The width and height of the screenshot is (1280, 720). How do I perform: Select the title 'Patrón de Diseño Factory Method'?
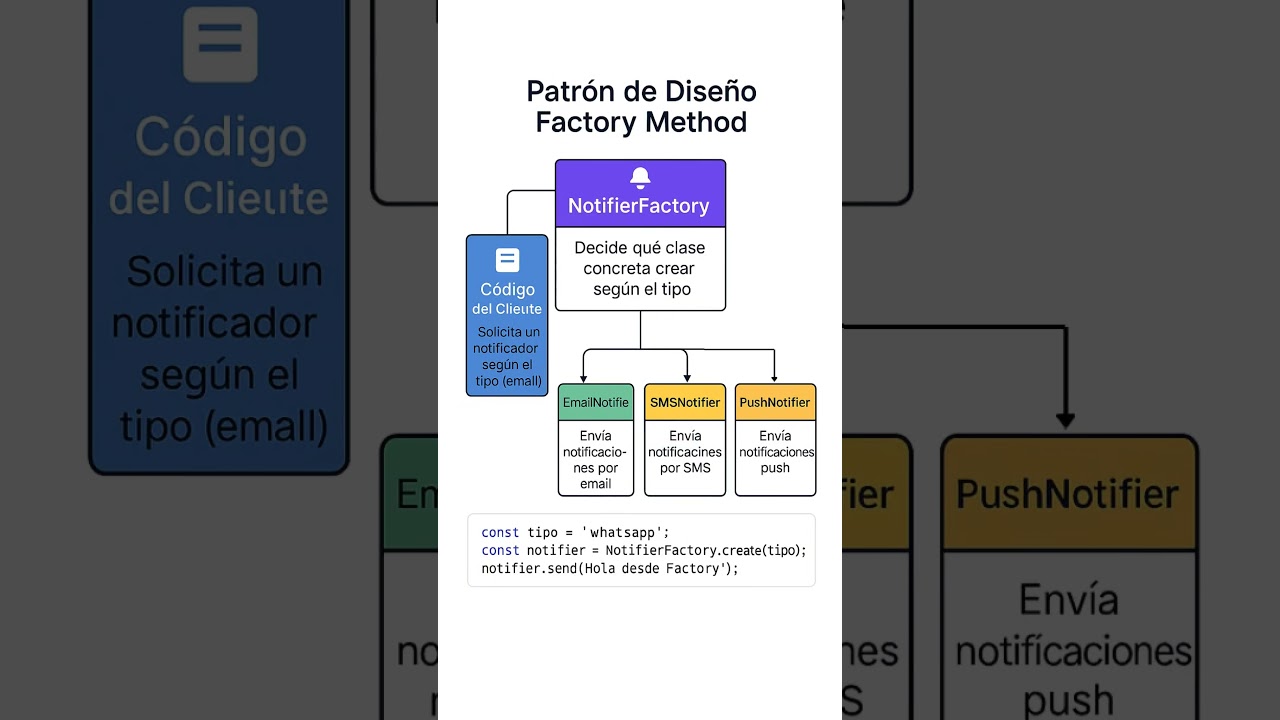pos(641,106)
